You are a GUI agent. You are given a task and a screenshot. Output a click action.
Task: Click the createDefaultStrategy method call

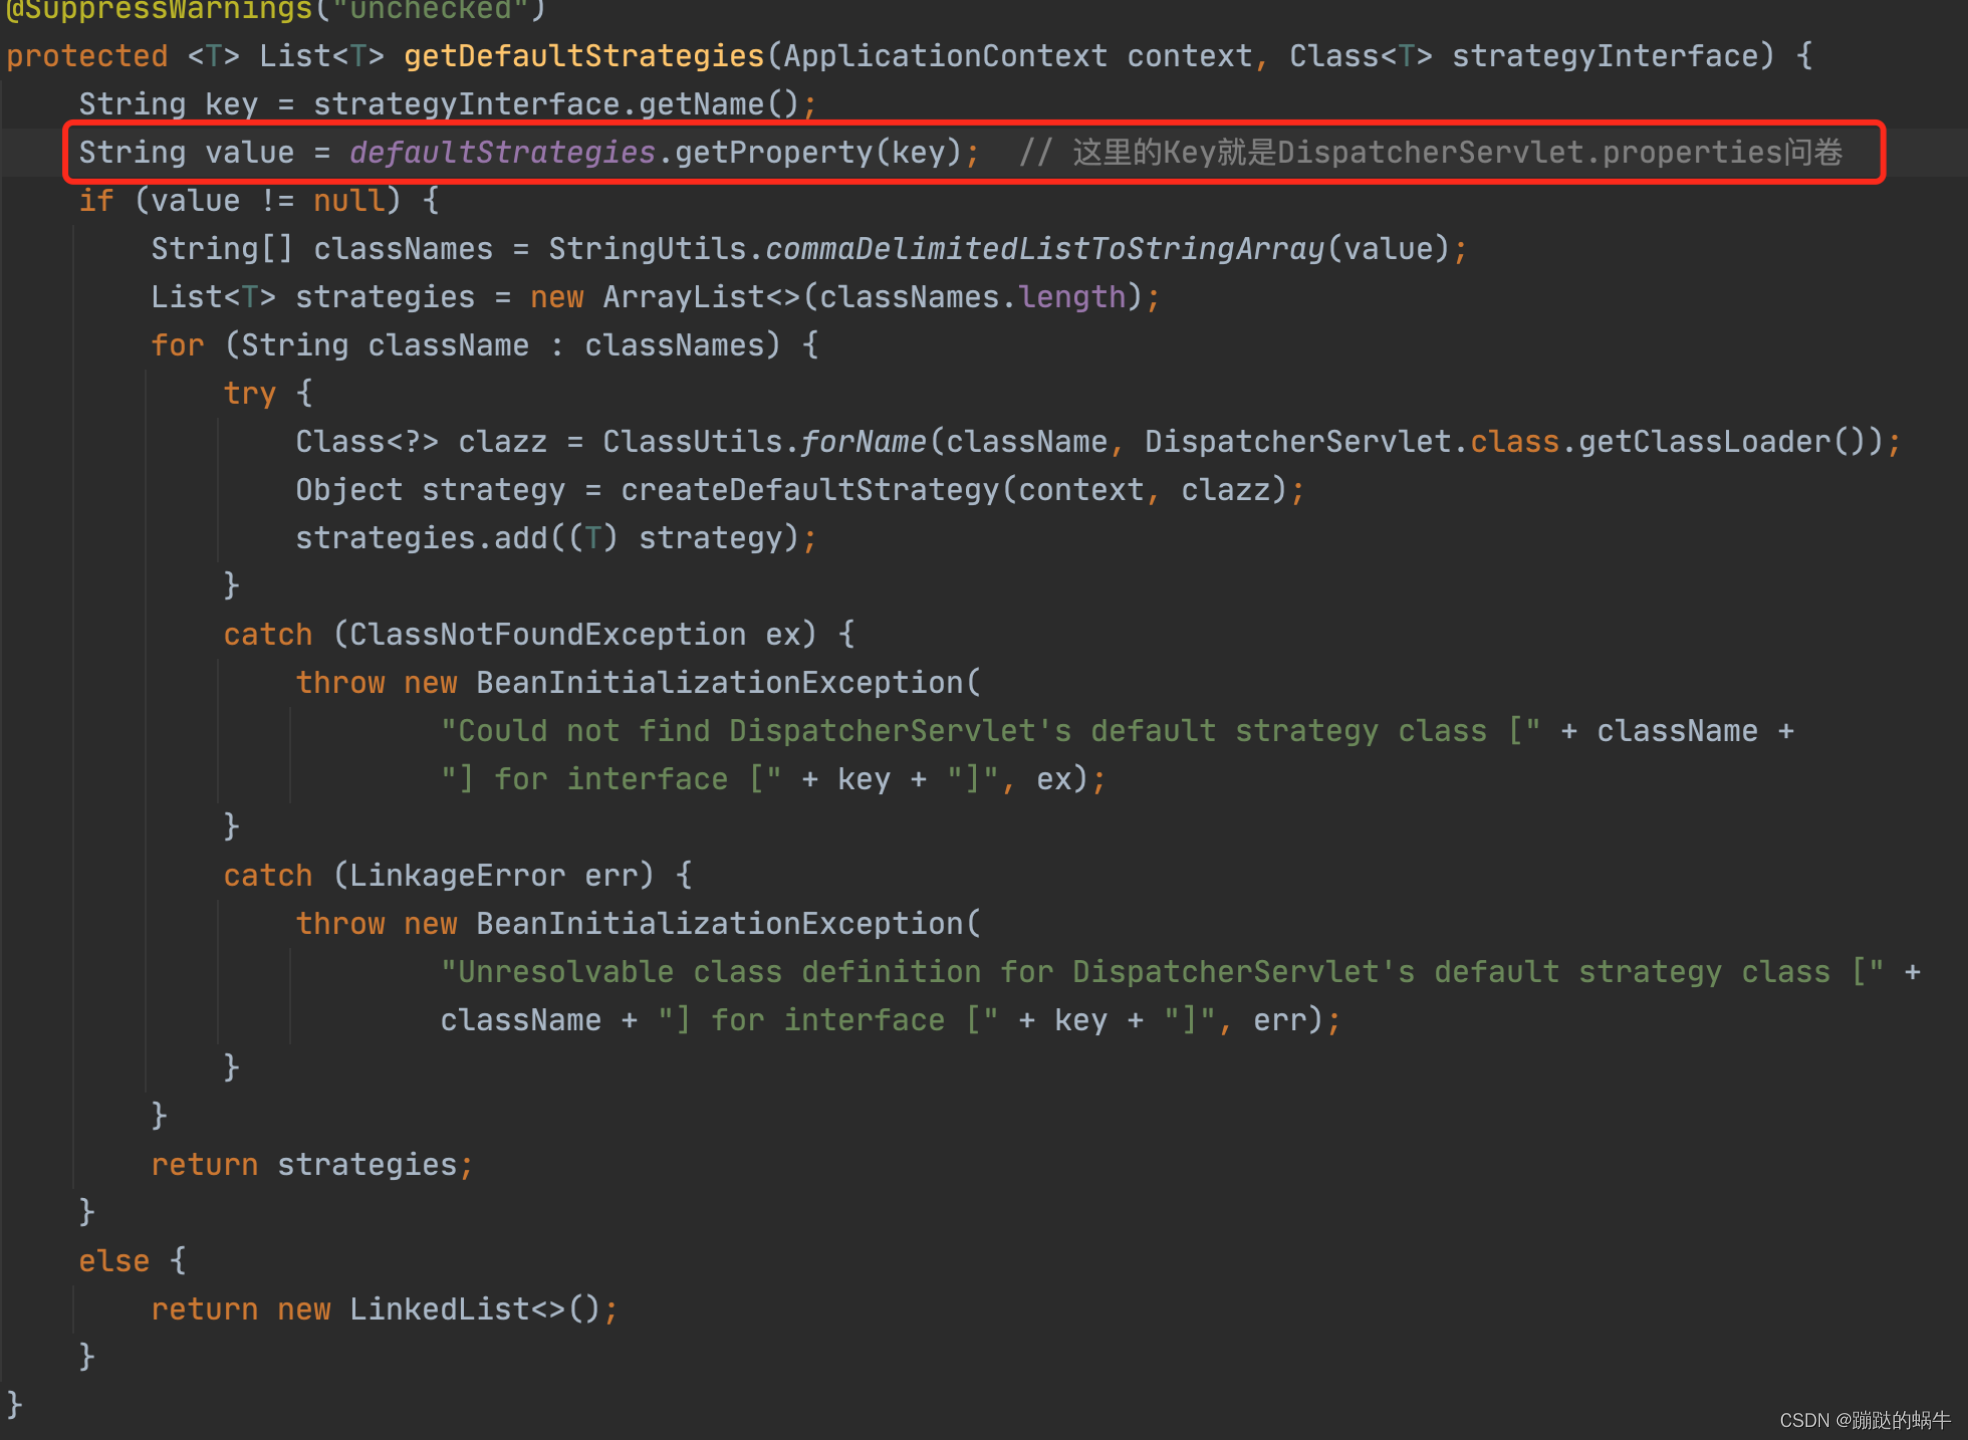coord(810,490)
